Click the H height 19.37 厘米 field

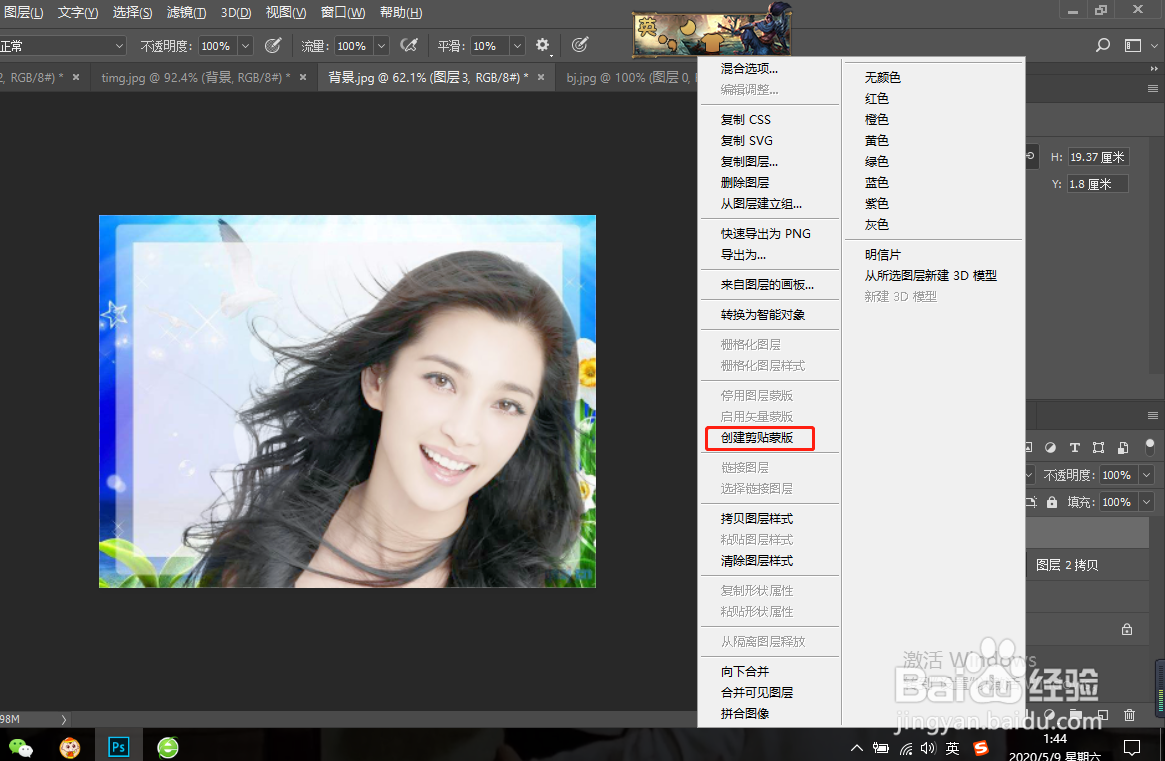pos(1098,157)
